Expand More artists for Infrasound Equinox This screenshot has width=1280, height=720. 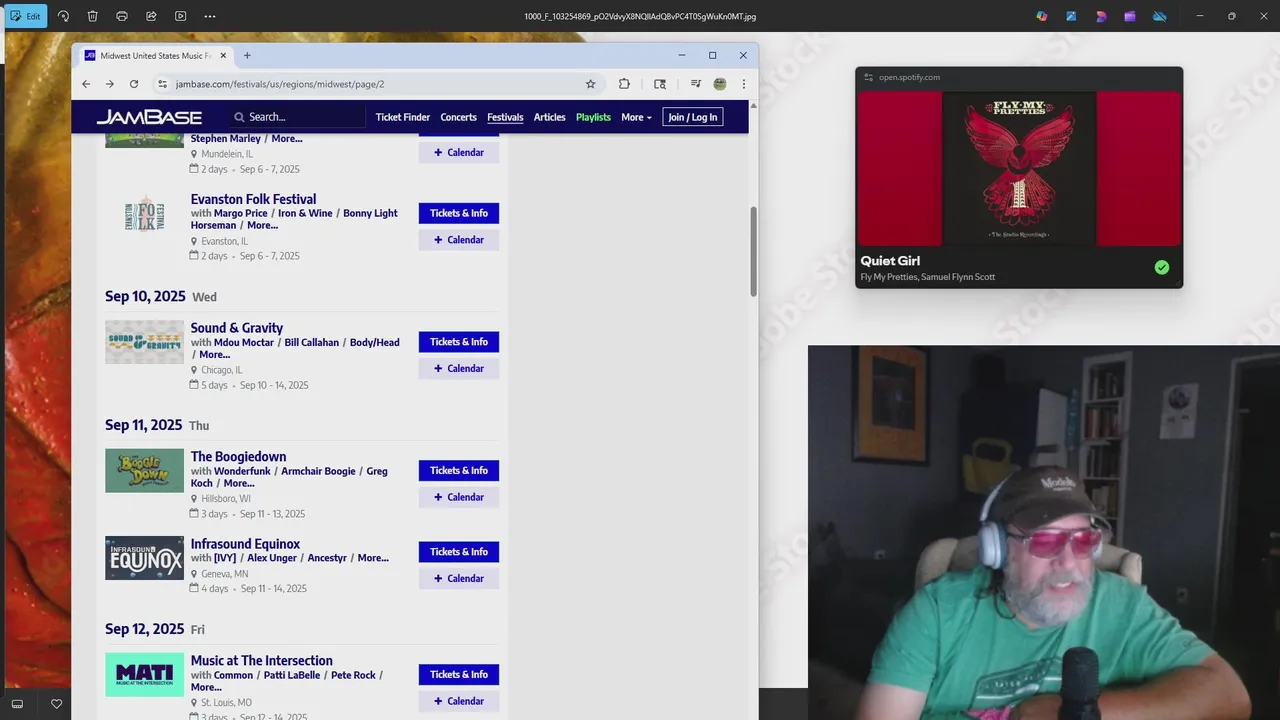(x=373, y=558)
